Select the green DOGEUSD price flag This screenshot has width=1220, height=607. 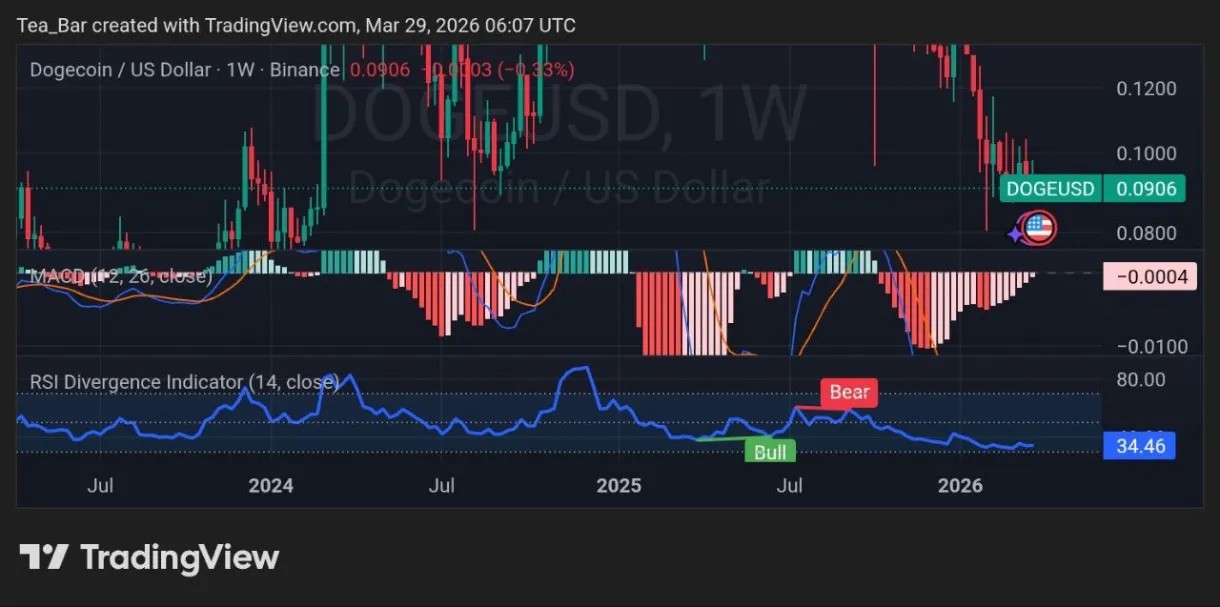click(1092, 188)
